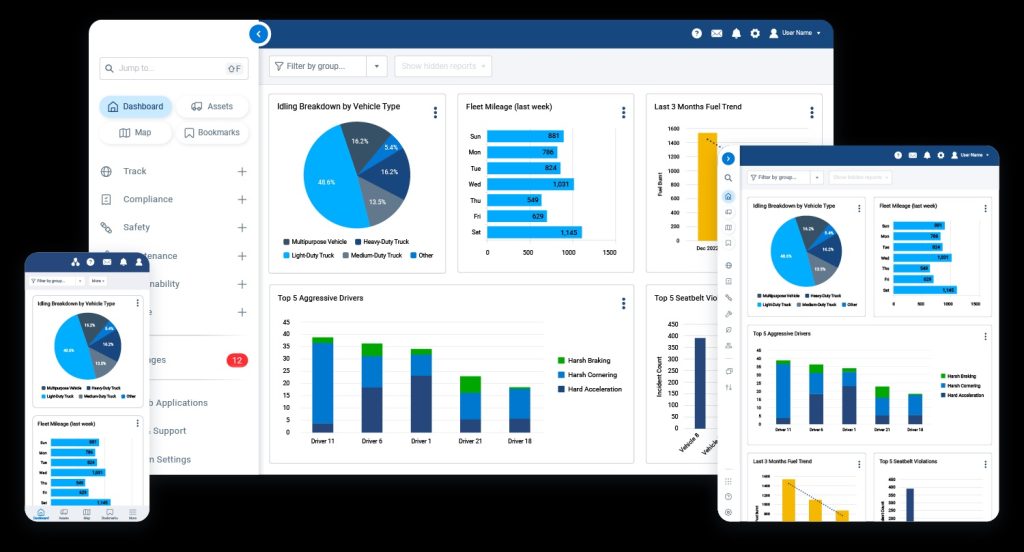Viewport: 1024px width, 552px height.
Task: Open the mail envelope icon in desktop header
Action: tap(716, 33)
